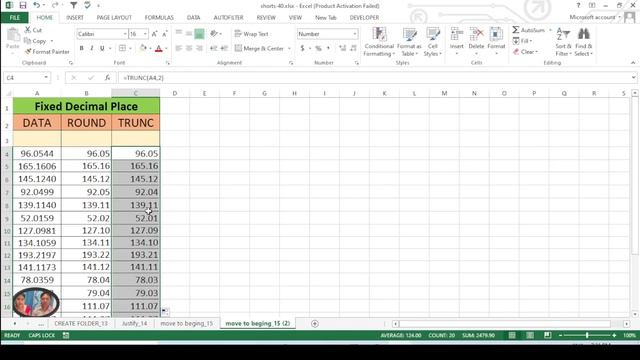Decrease font size with the small A
Viewport: 640px width, 360px height.
click(x=164, y=34)
